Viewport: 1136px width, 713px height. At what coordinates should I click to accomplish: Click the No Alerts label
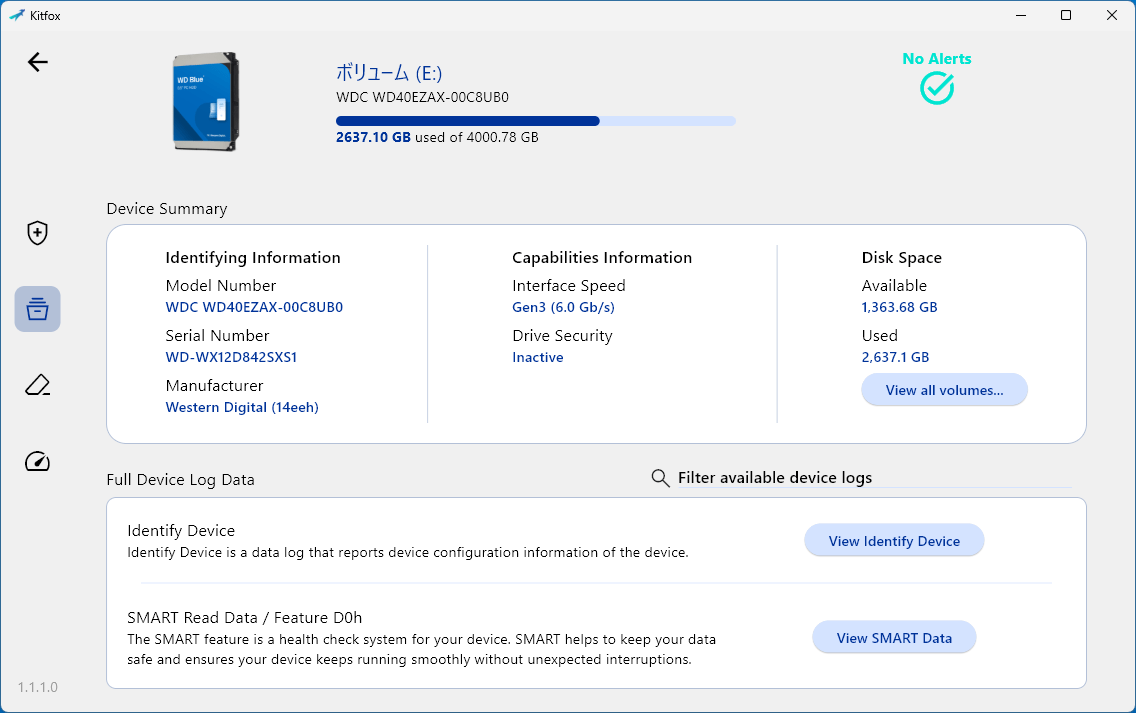tap(937, 59)
